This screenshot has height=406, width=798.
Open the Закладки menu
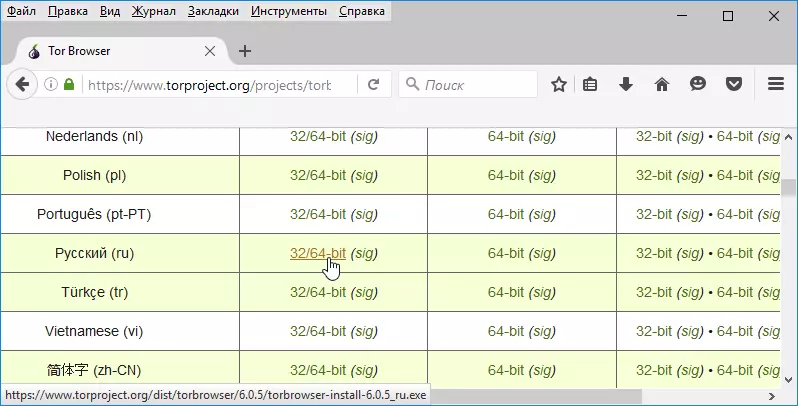click(214, 13)
